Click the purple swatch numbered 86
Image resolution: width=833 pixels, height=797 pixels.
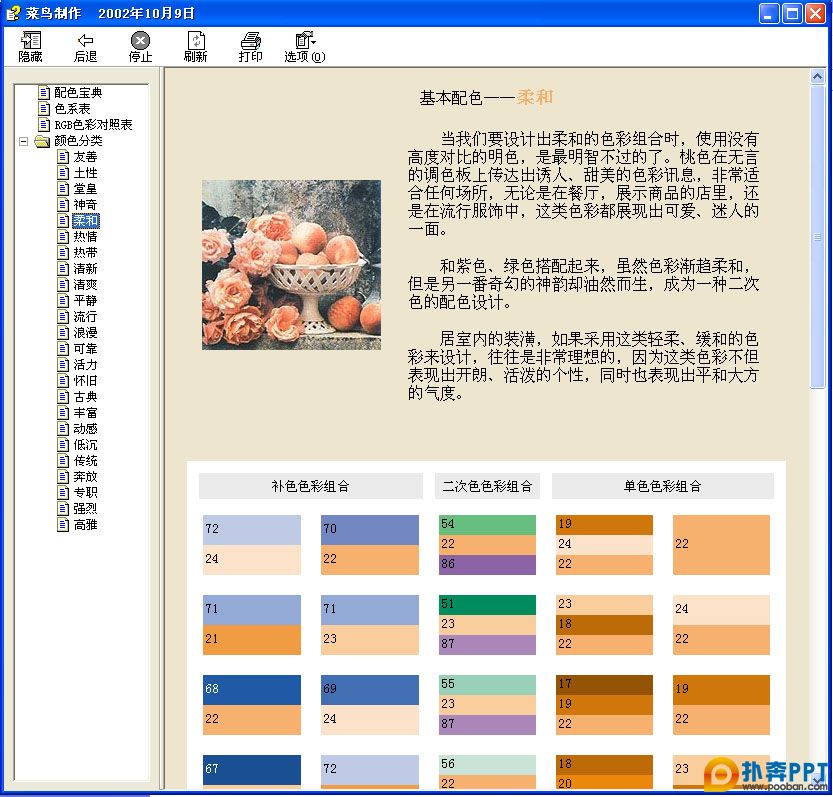(x=487, y=564)
